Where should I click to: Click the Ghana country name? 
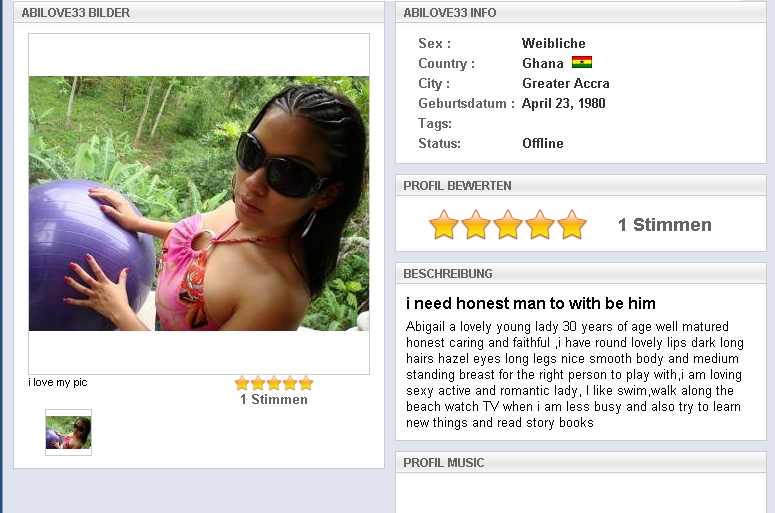pos(543,63)
